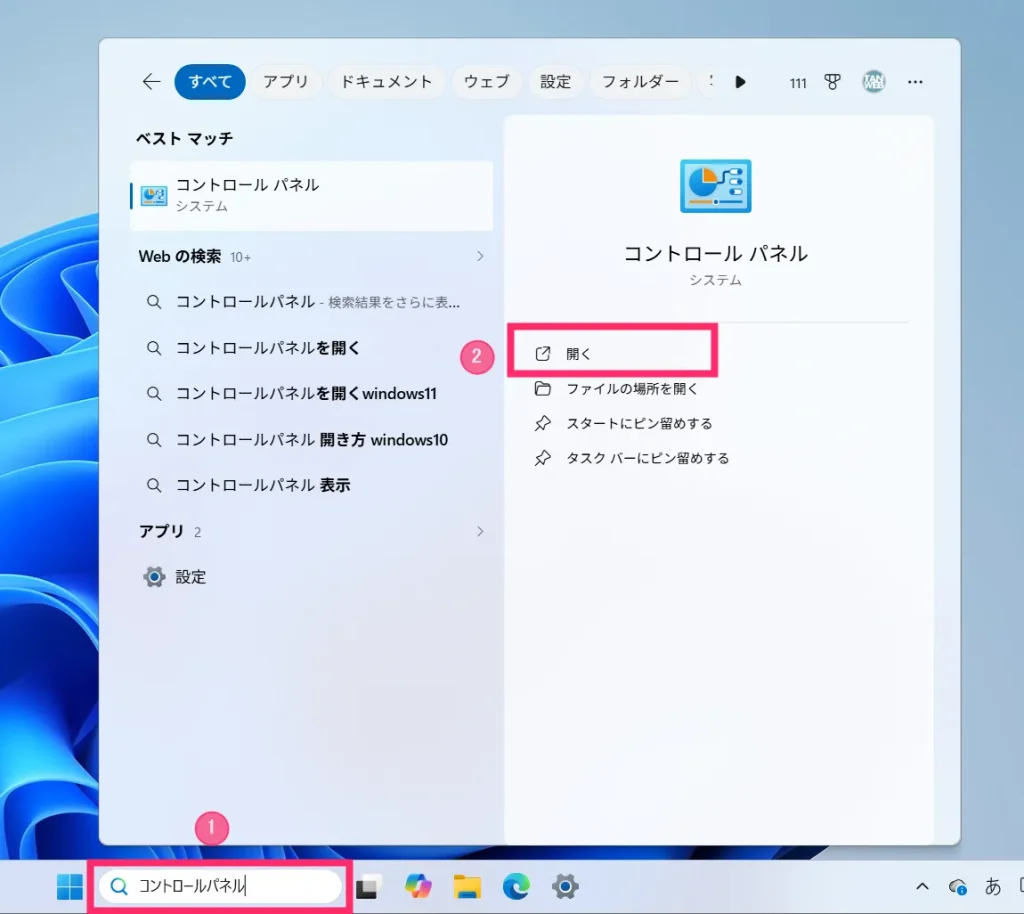Select suggestion コントロールパネル 開き方 windows10

pyautogui.click(x=312, y=440)
